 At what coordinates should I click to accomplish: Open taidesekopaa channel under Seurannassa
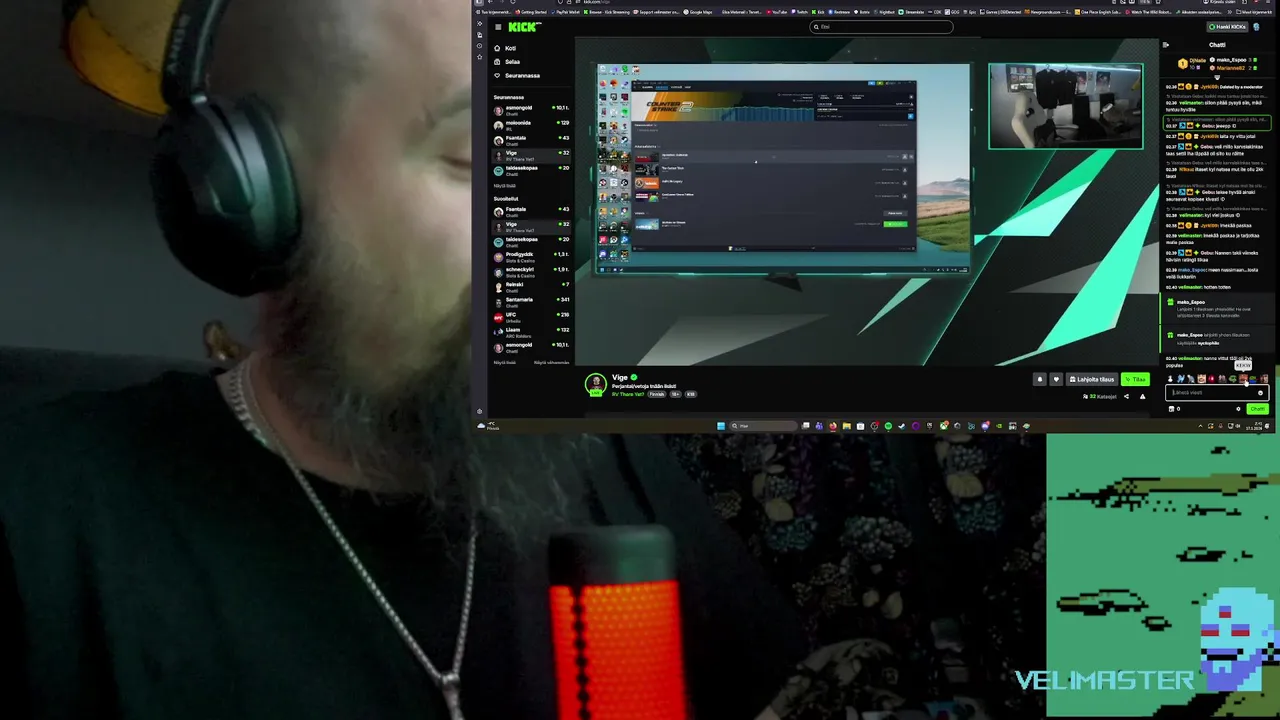(531, 169)
